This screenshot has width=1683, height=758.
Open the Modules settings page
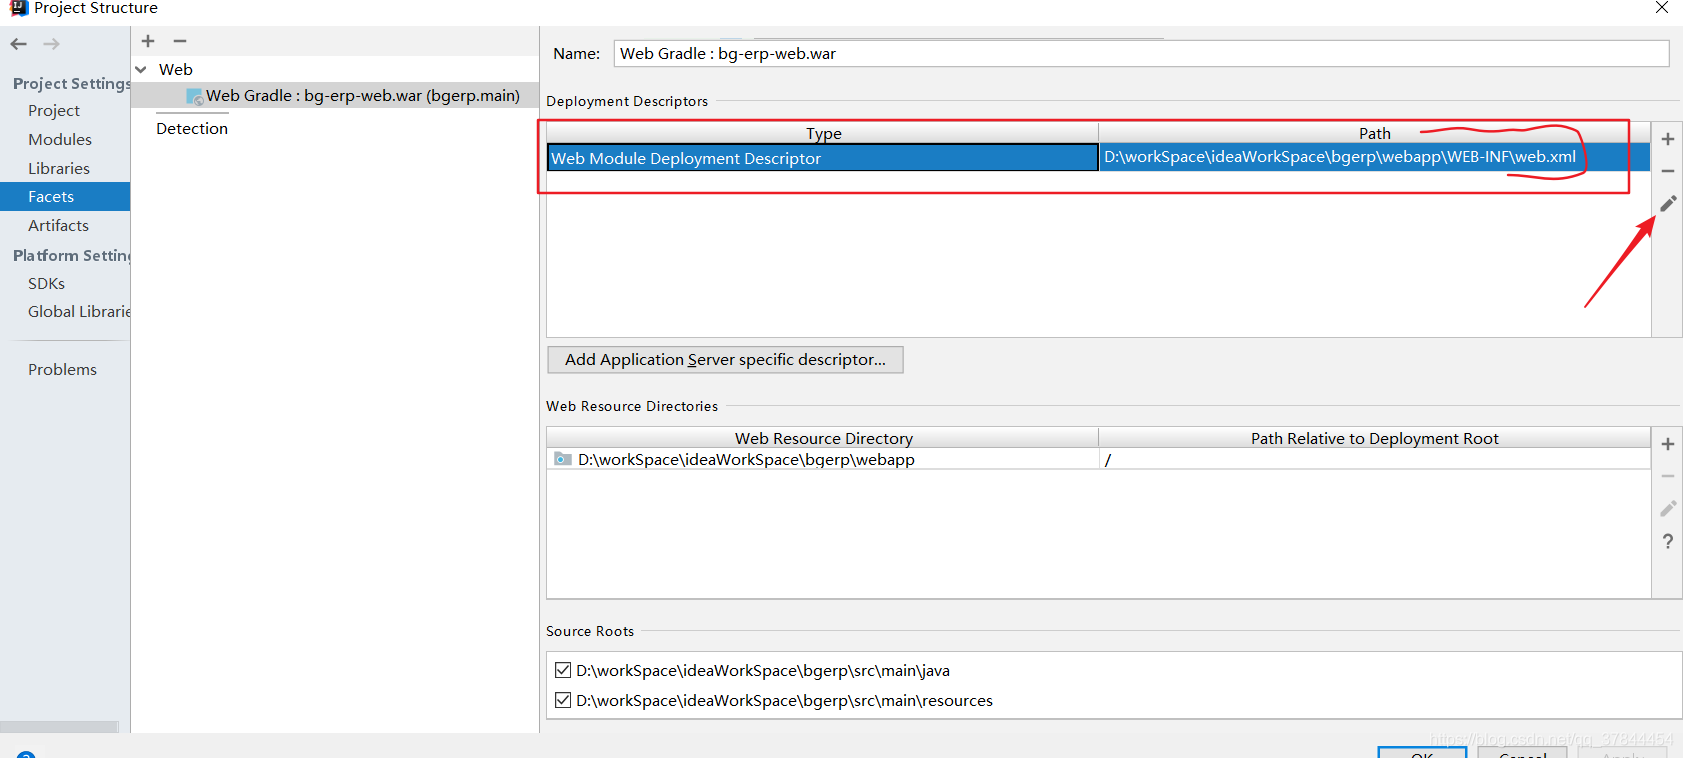point(60,140)
